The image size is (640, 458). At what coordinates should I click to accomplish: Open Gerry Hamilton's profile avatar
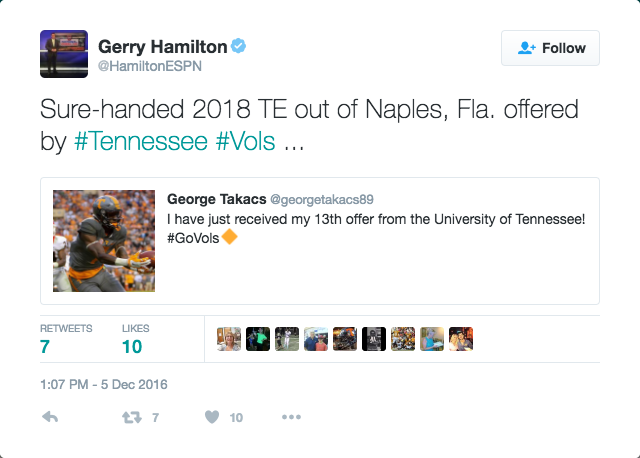click(64, 54)
